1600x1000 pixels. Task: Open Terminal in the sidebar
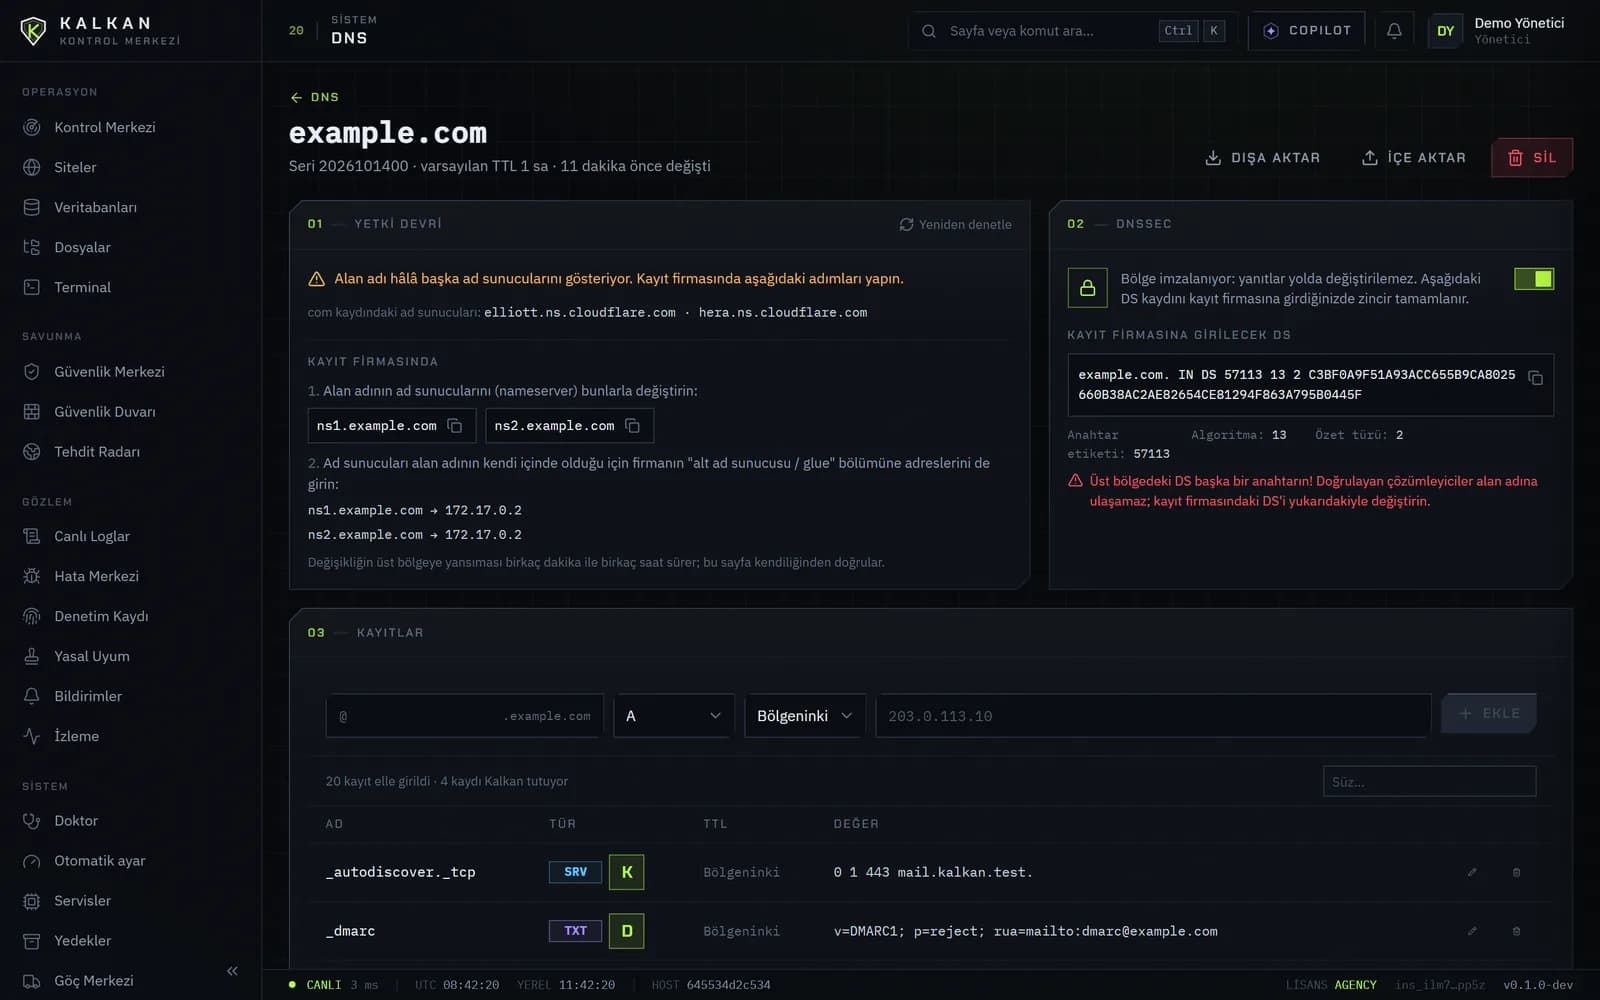pyautogui.click(x=131, y=287)
